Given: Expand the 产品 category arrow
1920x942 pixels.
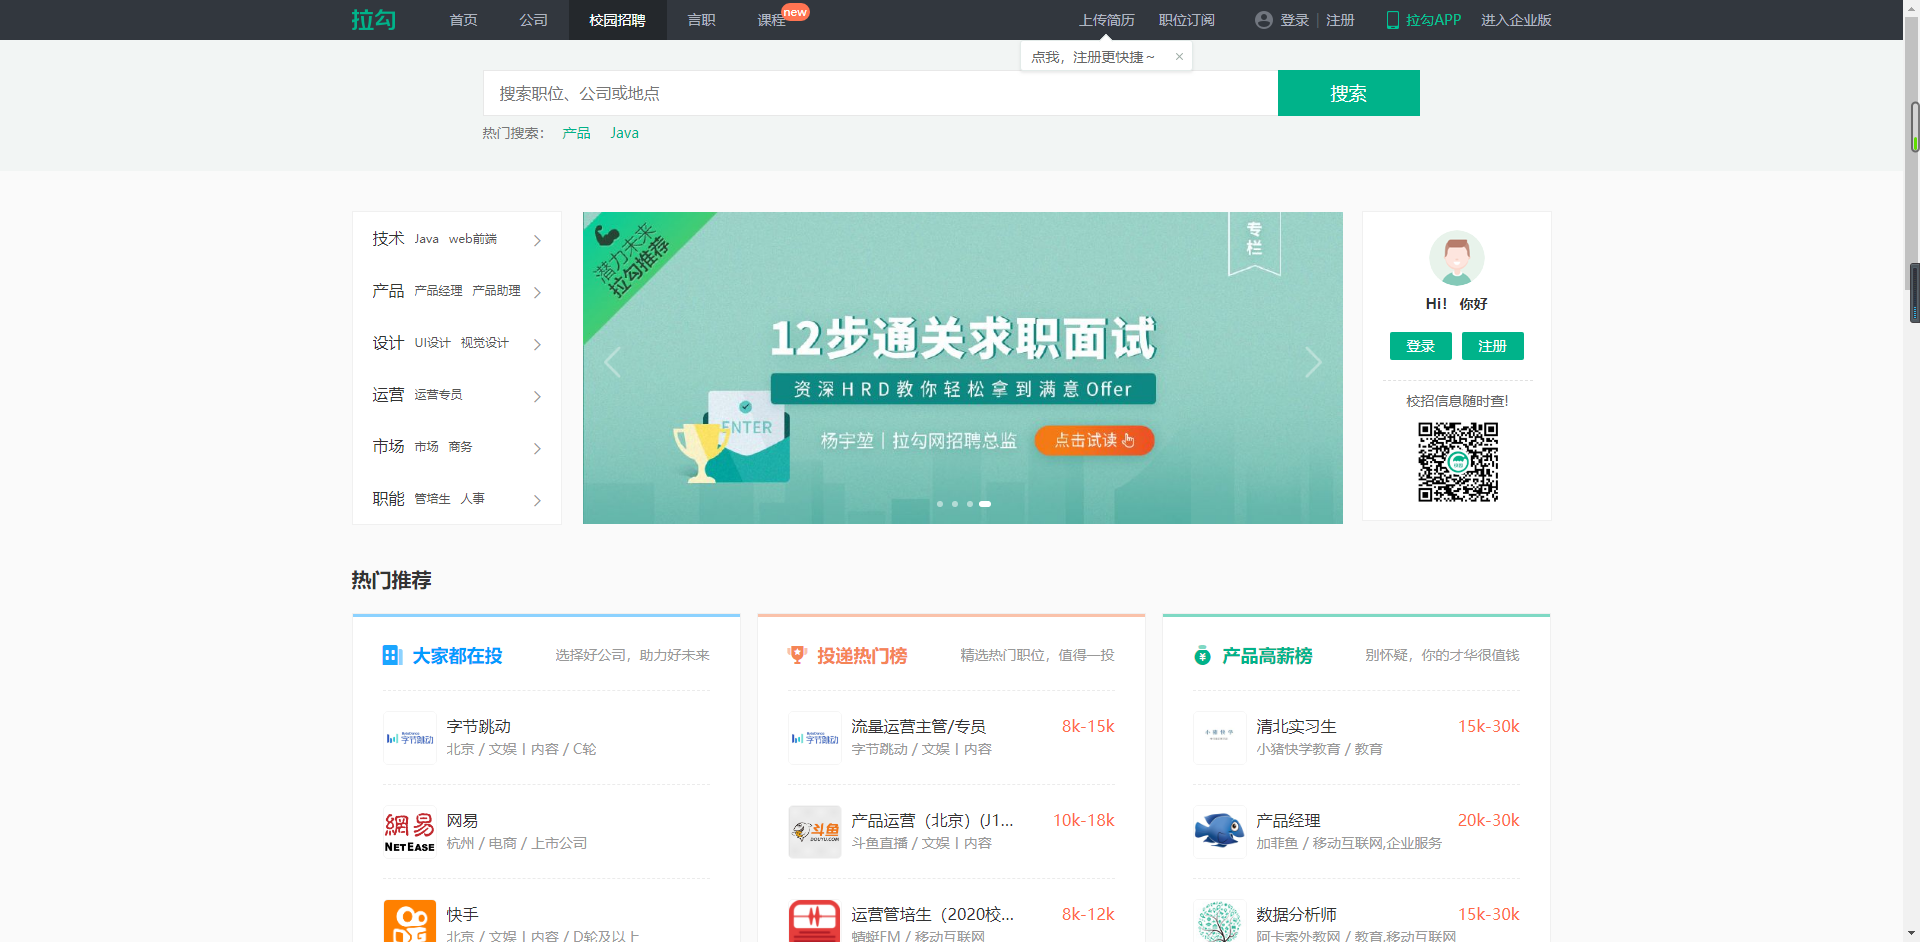Looking at the screenshot, I should click(537, 293).
